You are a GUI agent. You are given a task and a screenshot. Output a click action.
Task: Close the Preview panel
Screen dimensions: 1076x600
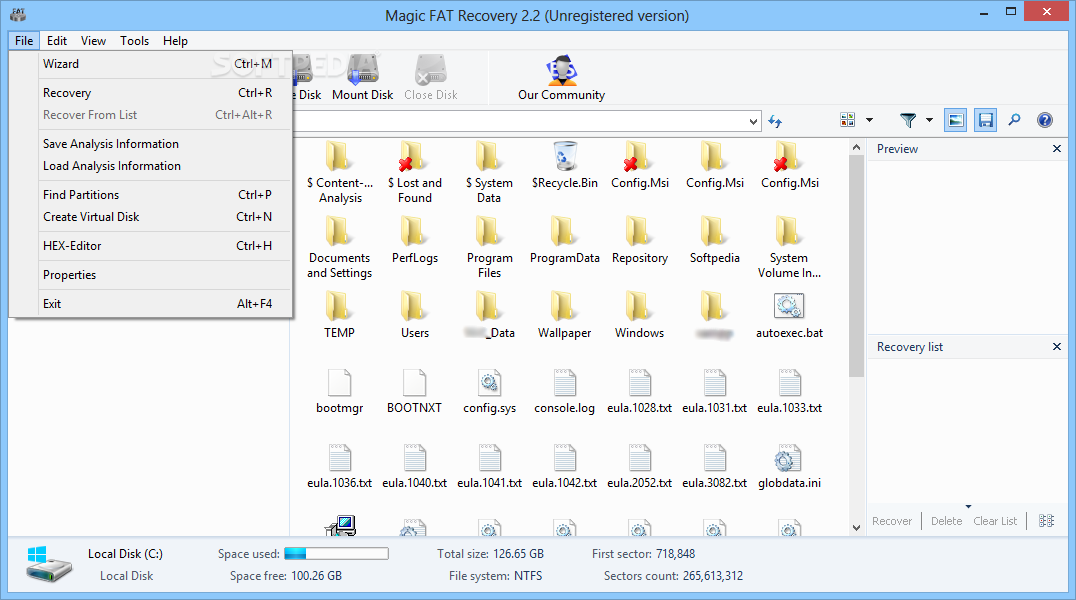click(x=1057, y=148)
